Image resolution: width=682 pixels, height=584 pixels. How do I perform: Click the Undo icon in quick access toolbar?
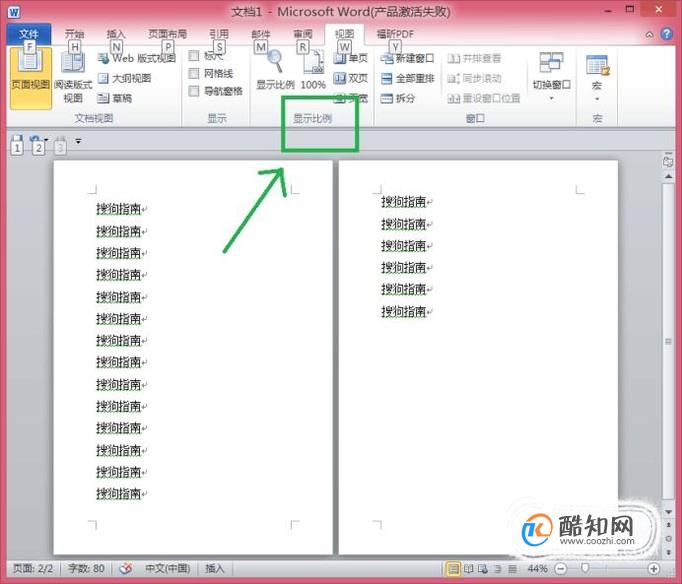(x=35, y=140)
